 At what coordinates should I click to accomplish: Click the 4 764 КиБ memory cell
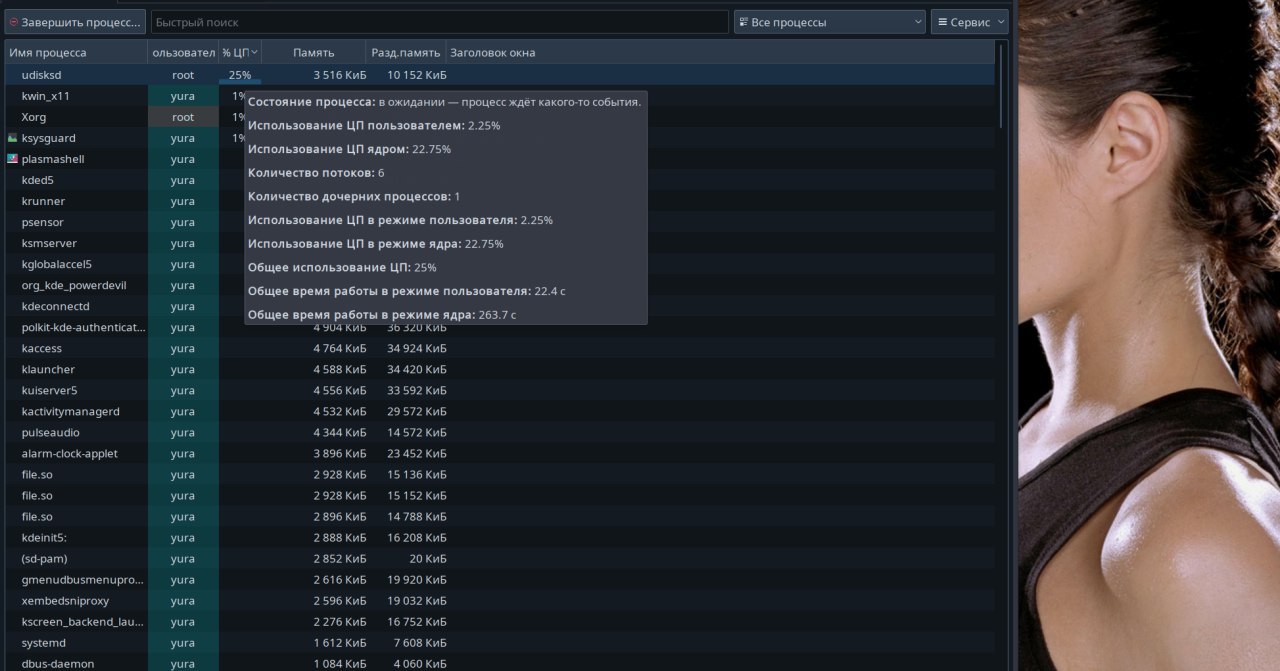(340, 348)
